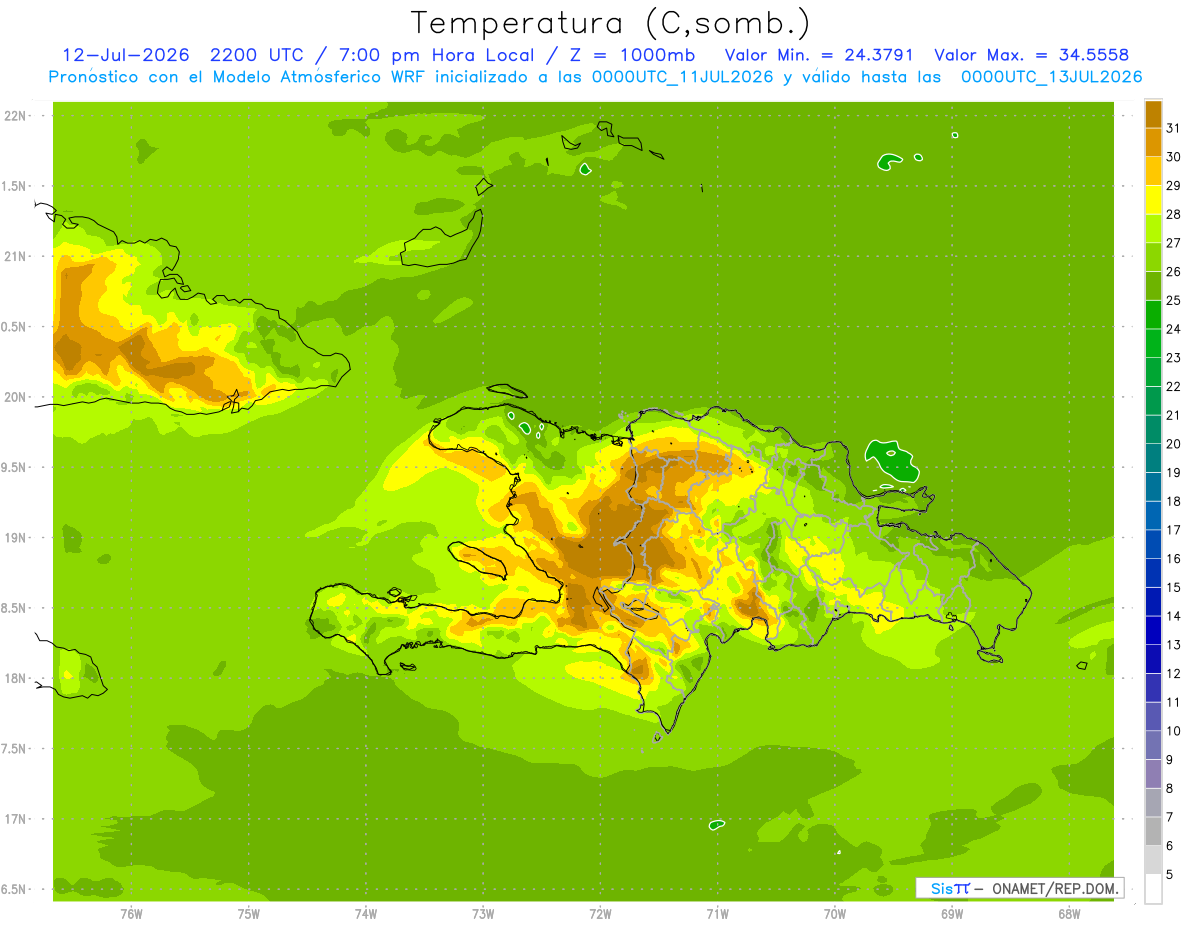The height and width of the screenshot is (927, 1200).
Task: Click the '74W' longitude axis label
Action: pyautogui.click(x=366, y=914)
